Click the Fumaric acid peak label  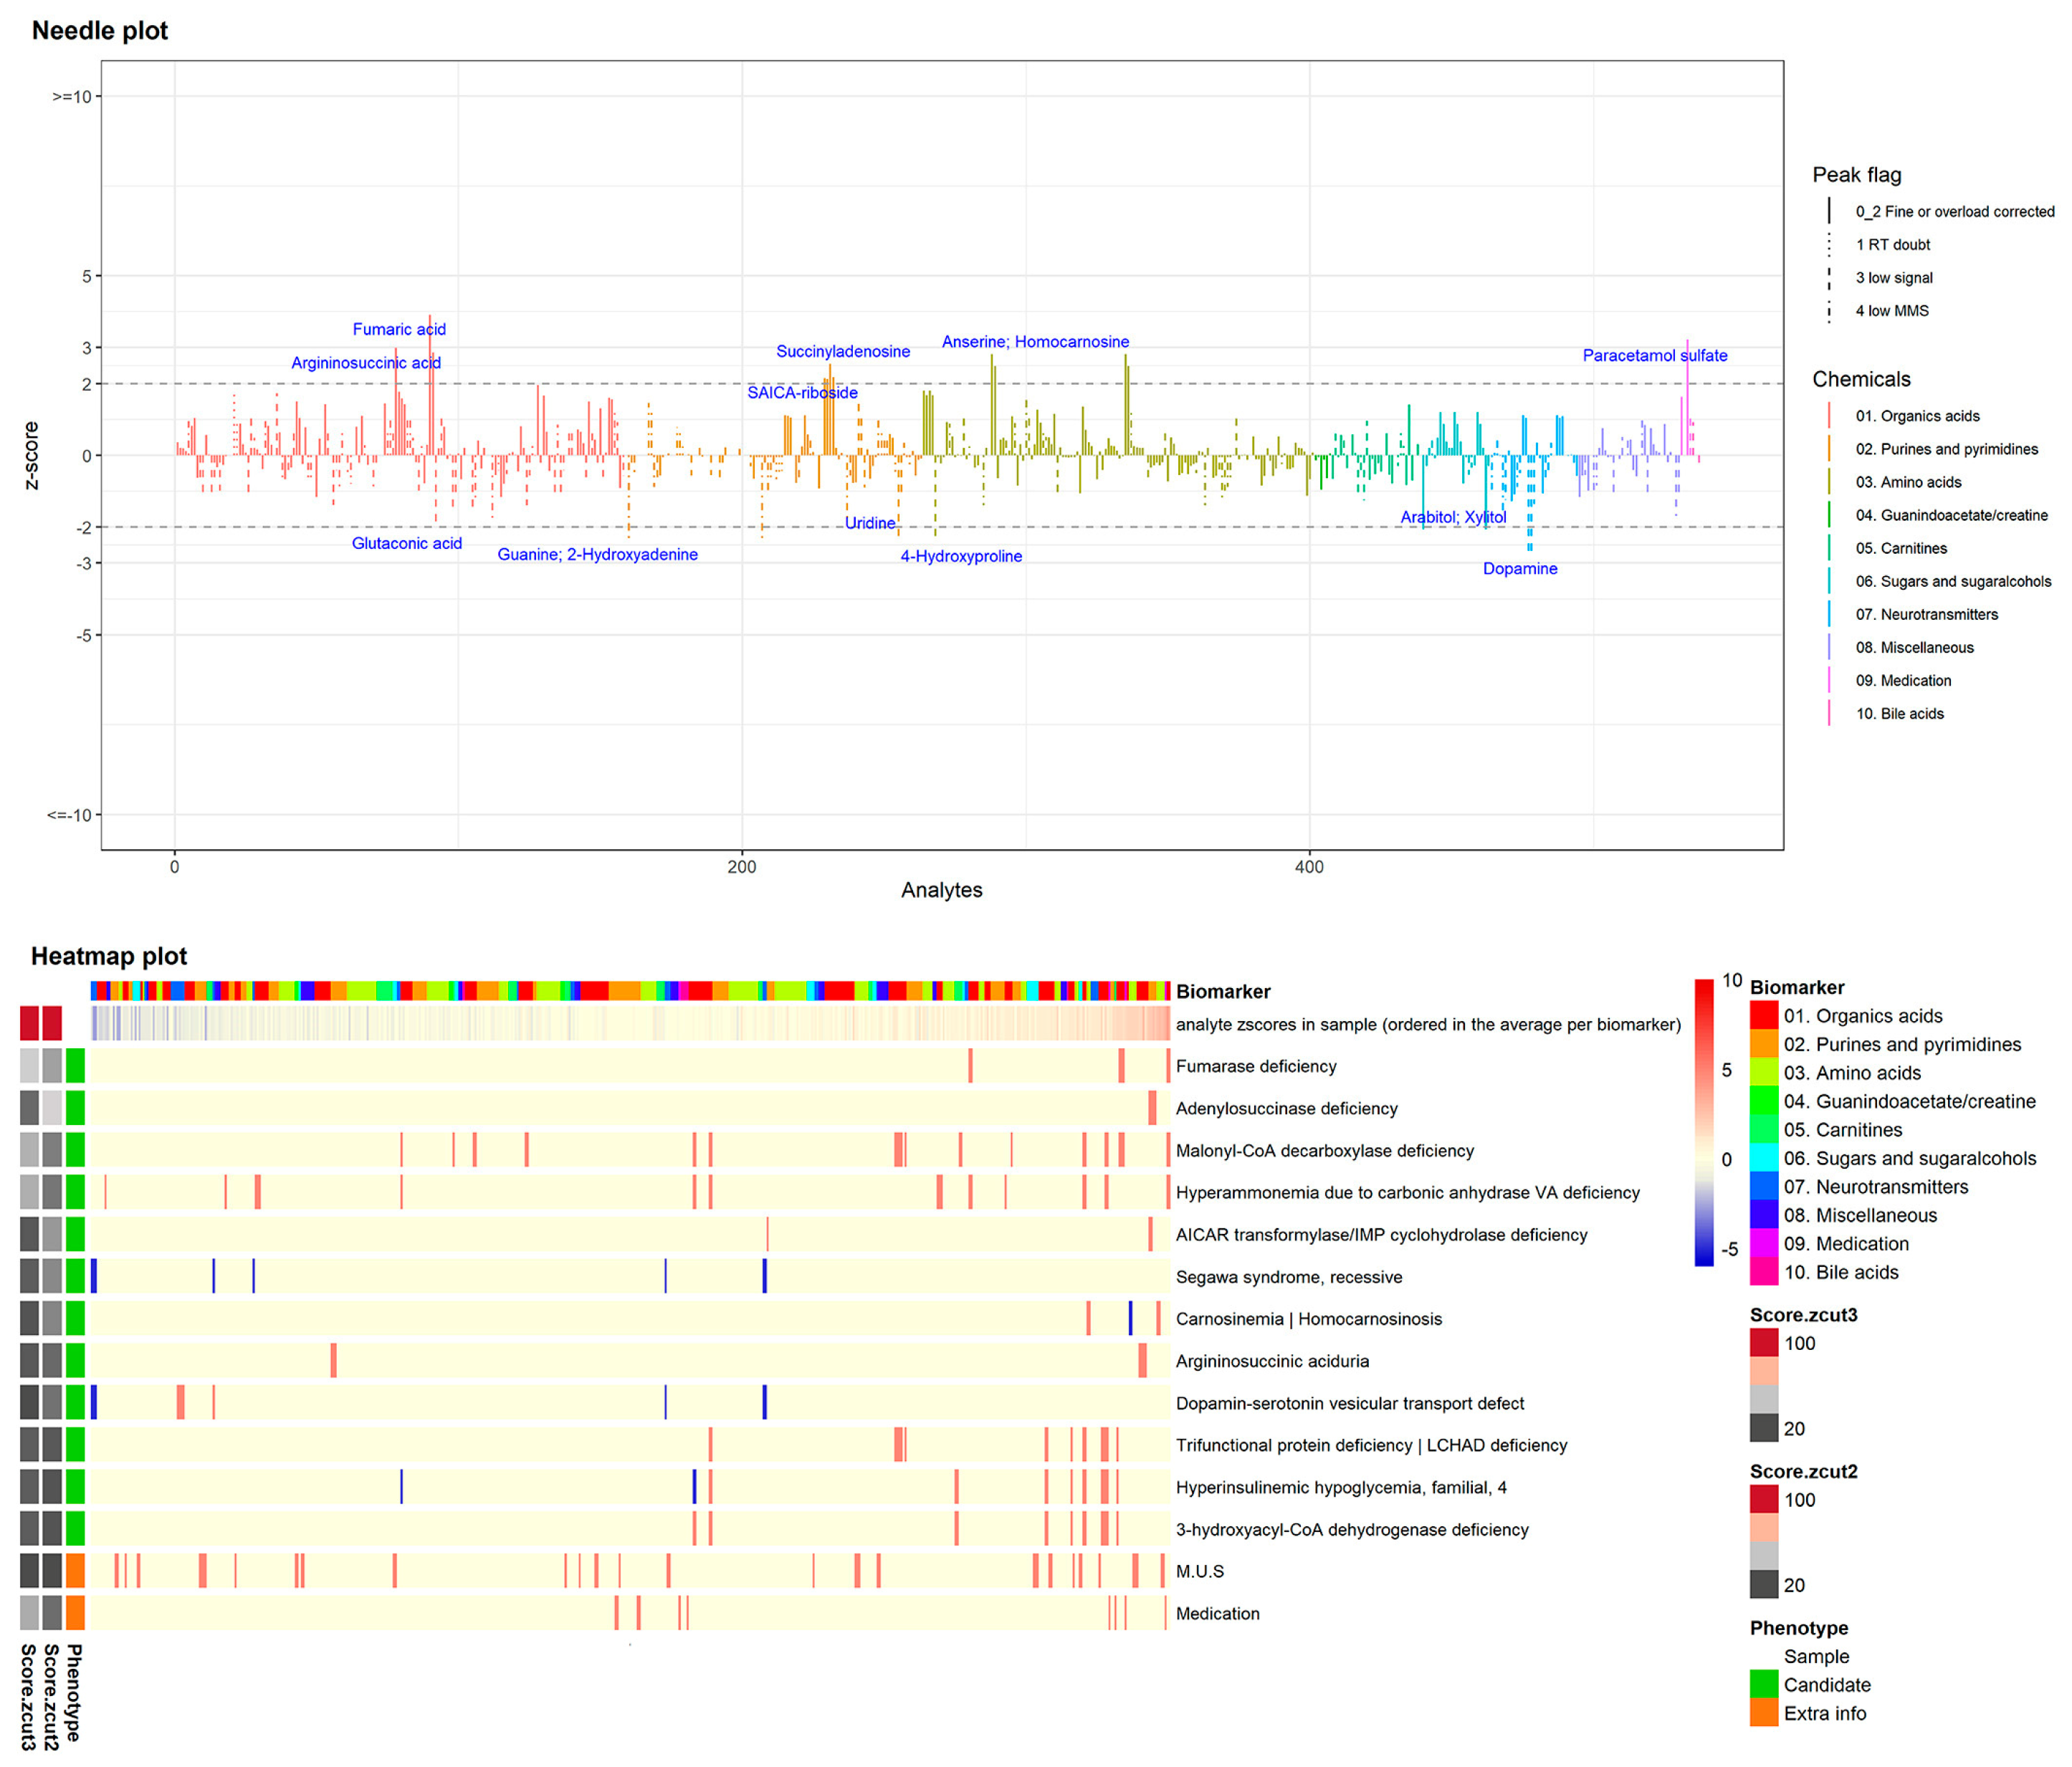pos(399,329)
